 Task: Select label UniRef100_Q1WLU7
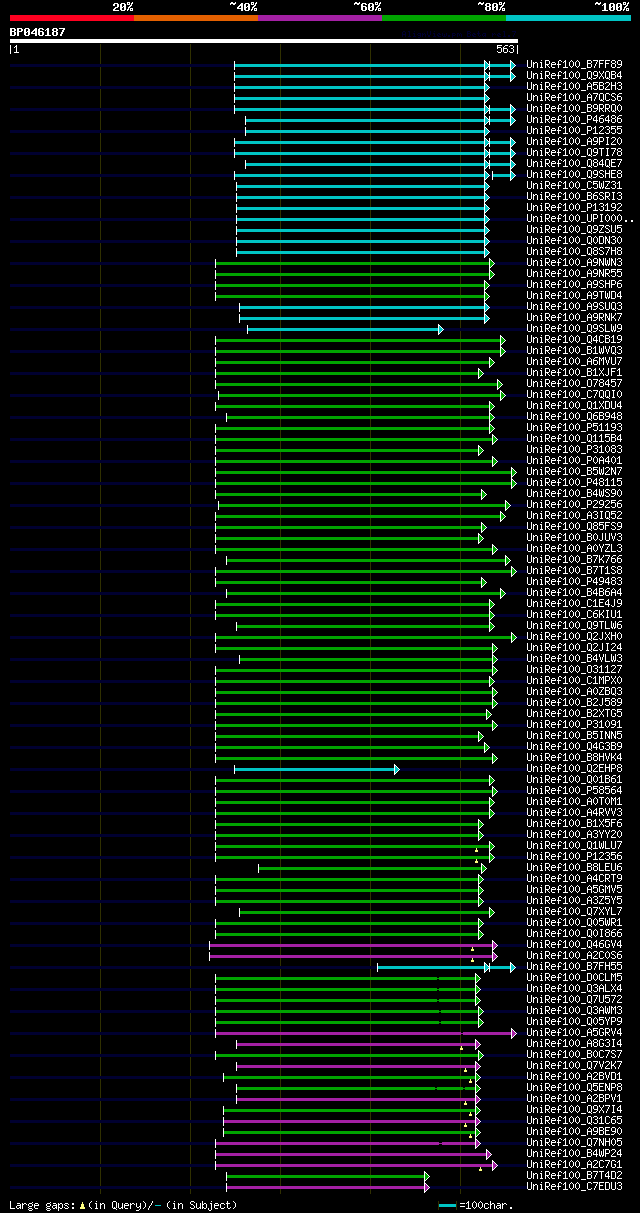[573, 845]
